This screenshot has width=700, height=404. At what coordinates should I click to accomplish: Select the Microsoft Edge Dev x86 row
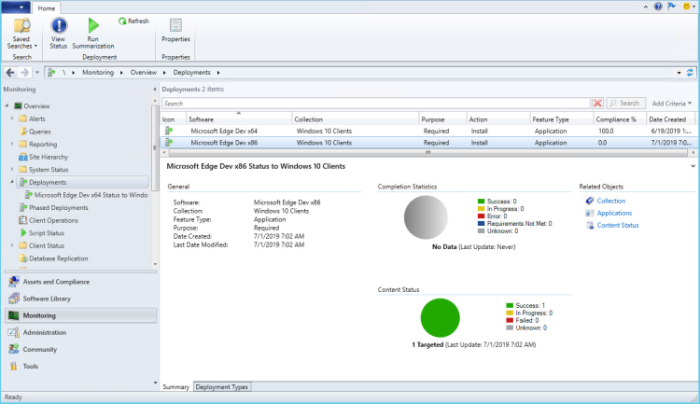tap(428, 143)
